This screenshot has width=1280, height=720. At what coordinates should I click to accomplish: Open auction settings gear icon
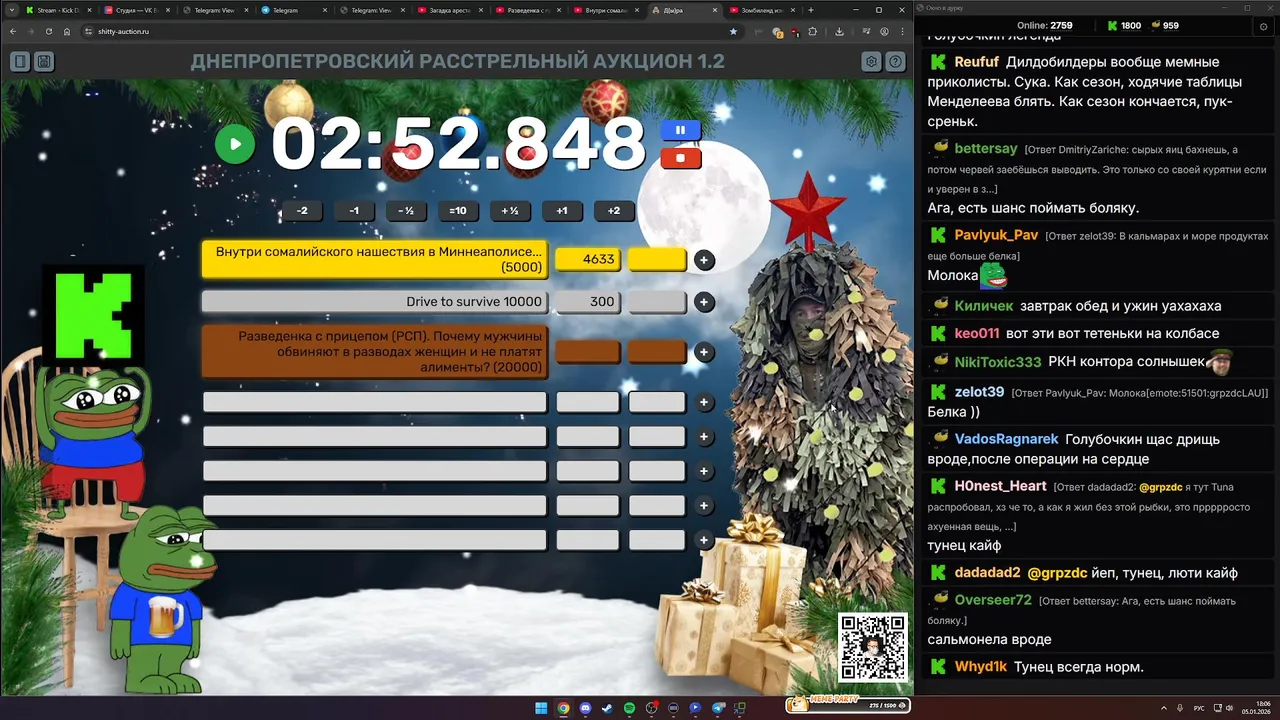tap(872, 62)
